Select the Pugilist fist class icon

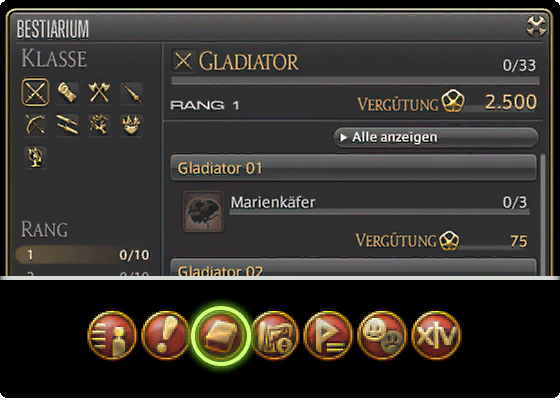(x=67, y=92)
